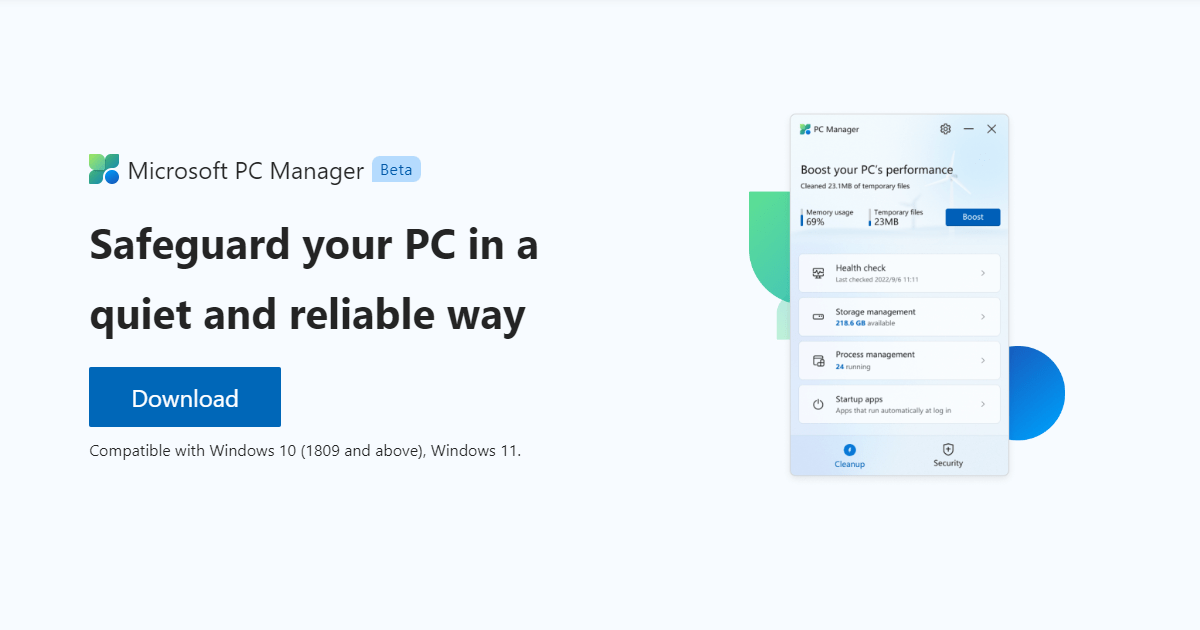Click the "Microsoft PC Manager" title text
The image size is (1200, 630).
coord(246,171)
